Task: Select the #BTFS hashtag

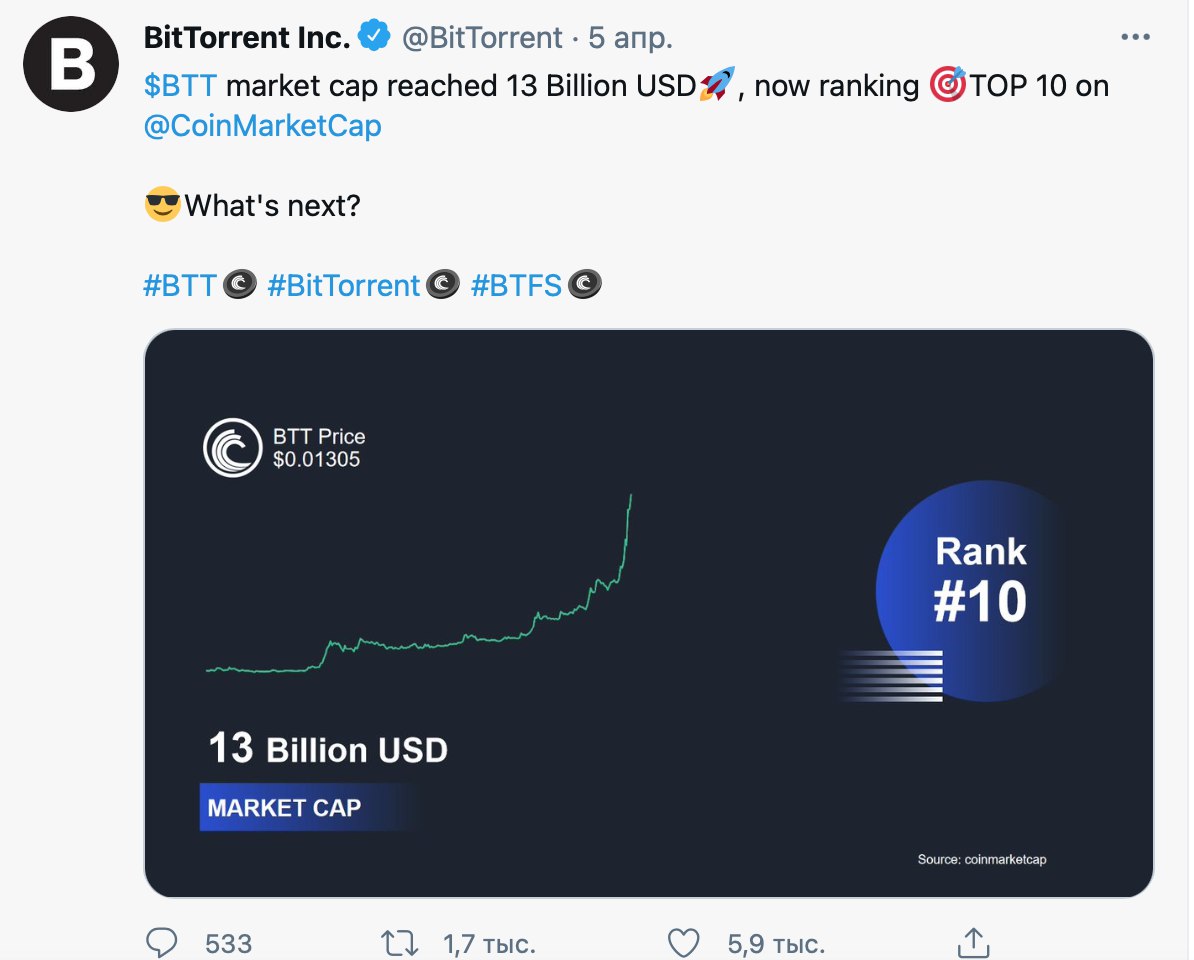Action: [x=515, y=286]
